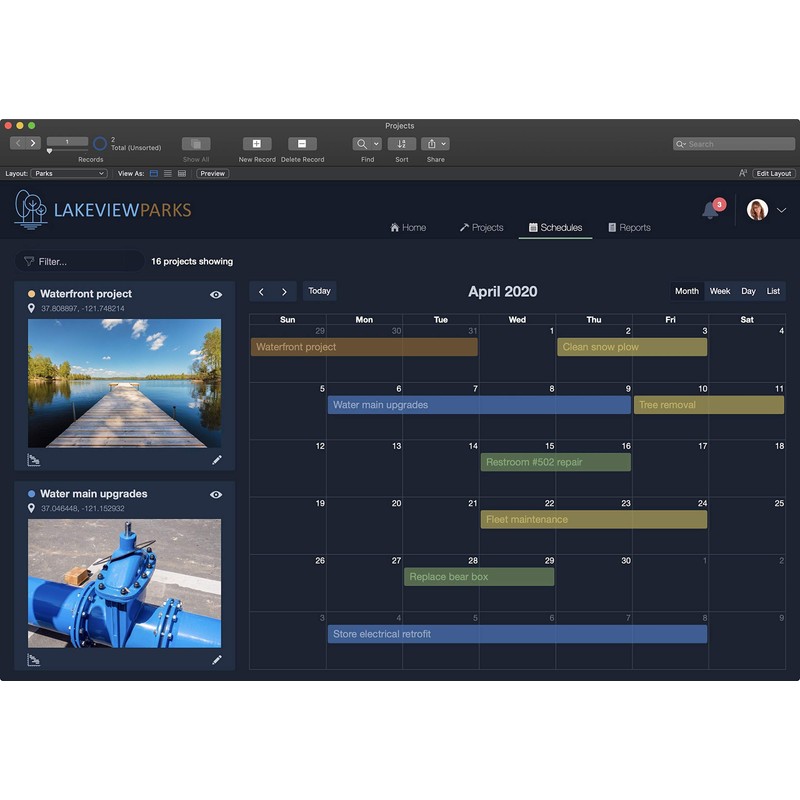Open the Layout dropdown showing Parks
The width and height of the screenshot is (800, 800).
[x=68, y=174]
